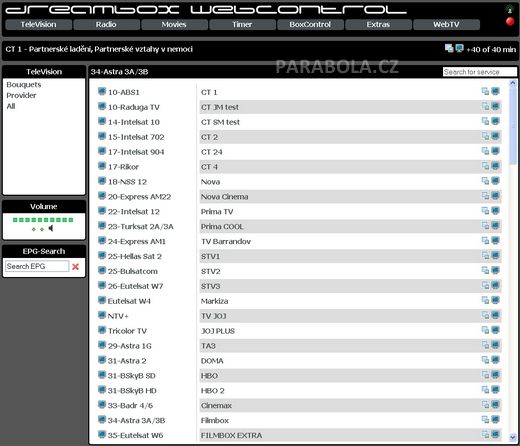Select the 29-Astra 1G bouquet
Viewport: 520px width, 446px height.
pyautogui.click(x=130, y=346)
